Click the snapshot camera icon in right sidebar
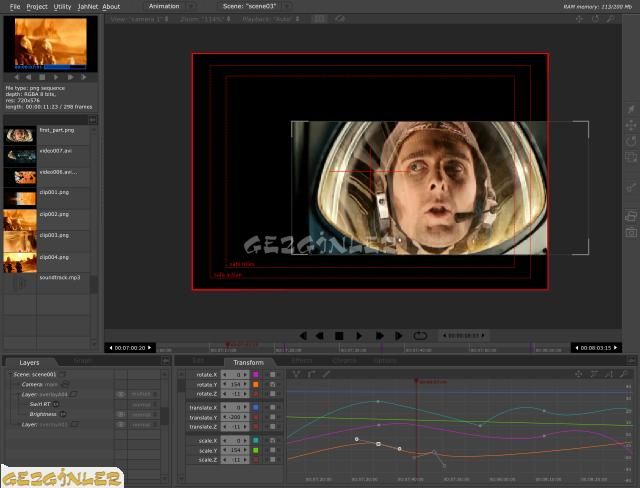This screenshot has height=488, width=640. [x=631, y=233]
